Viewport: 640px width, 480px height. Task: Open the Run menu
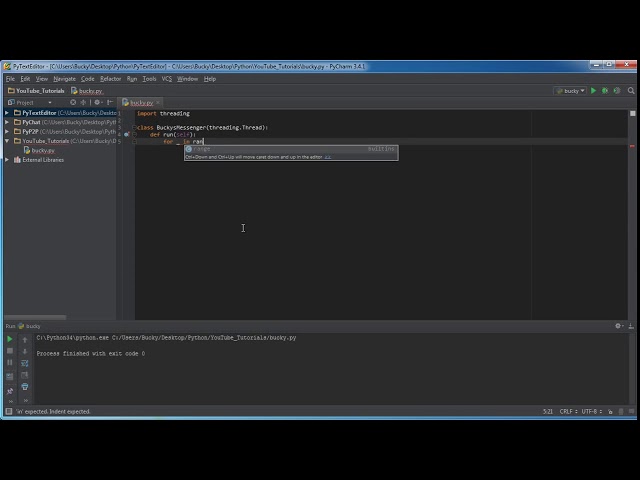pos(132,79)
